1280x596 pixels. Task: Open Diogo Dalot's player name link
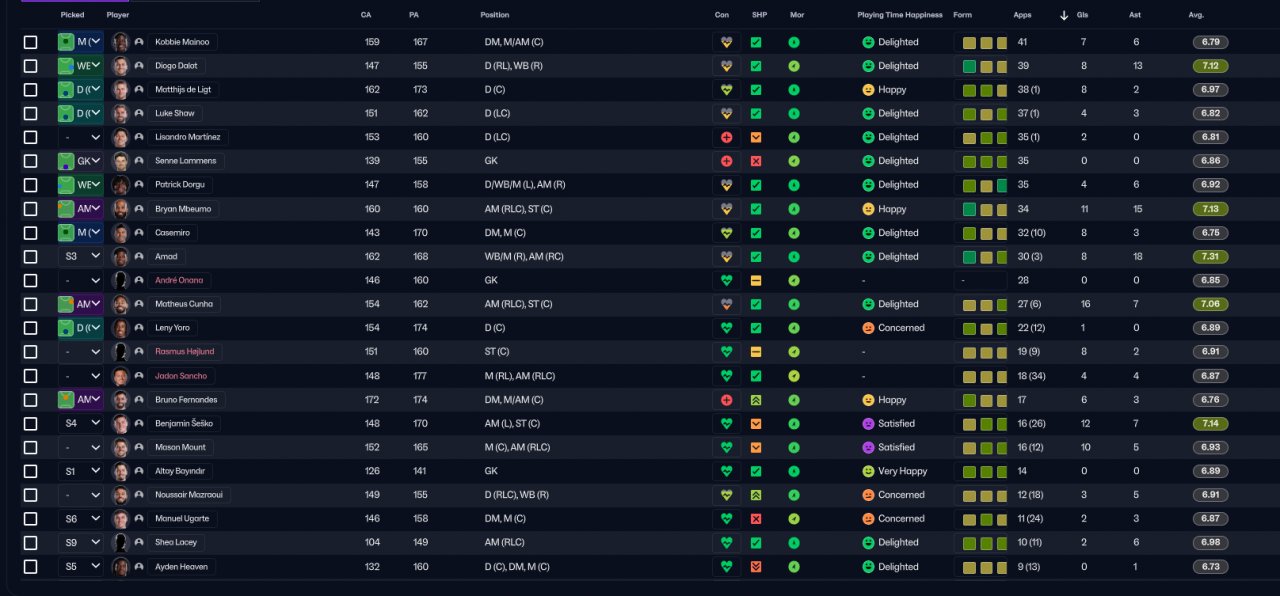(x=176, y=66)
